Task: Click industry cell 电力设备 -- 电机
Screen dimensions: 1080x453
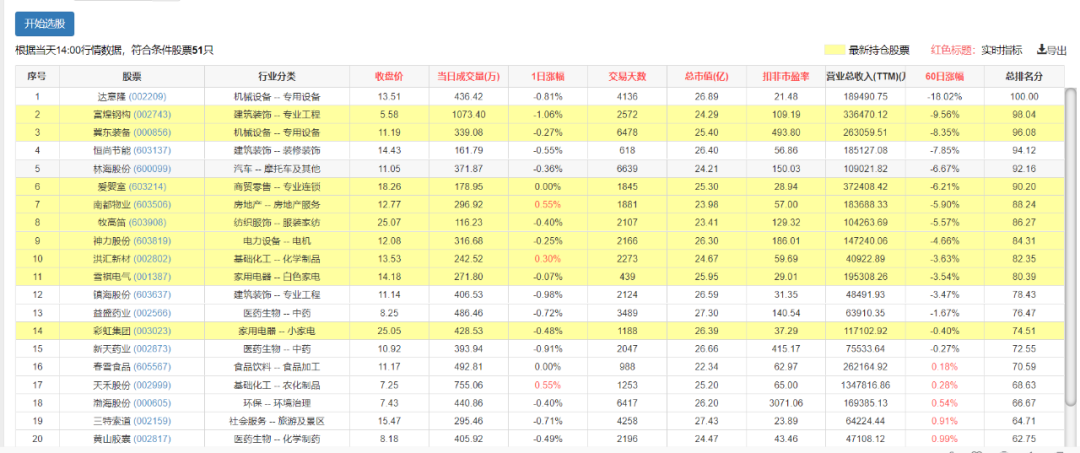Action: click(278, 241)
